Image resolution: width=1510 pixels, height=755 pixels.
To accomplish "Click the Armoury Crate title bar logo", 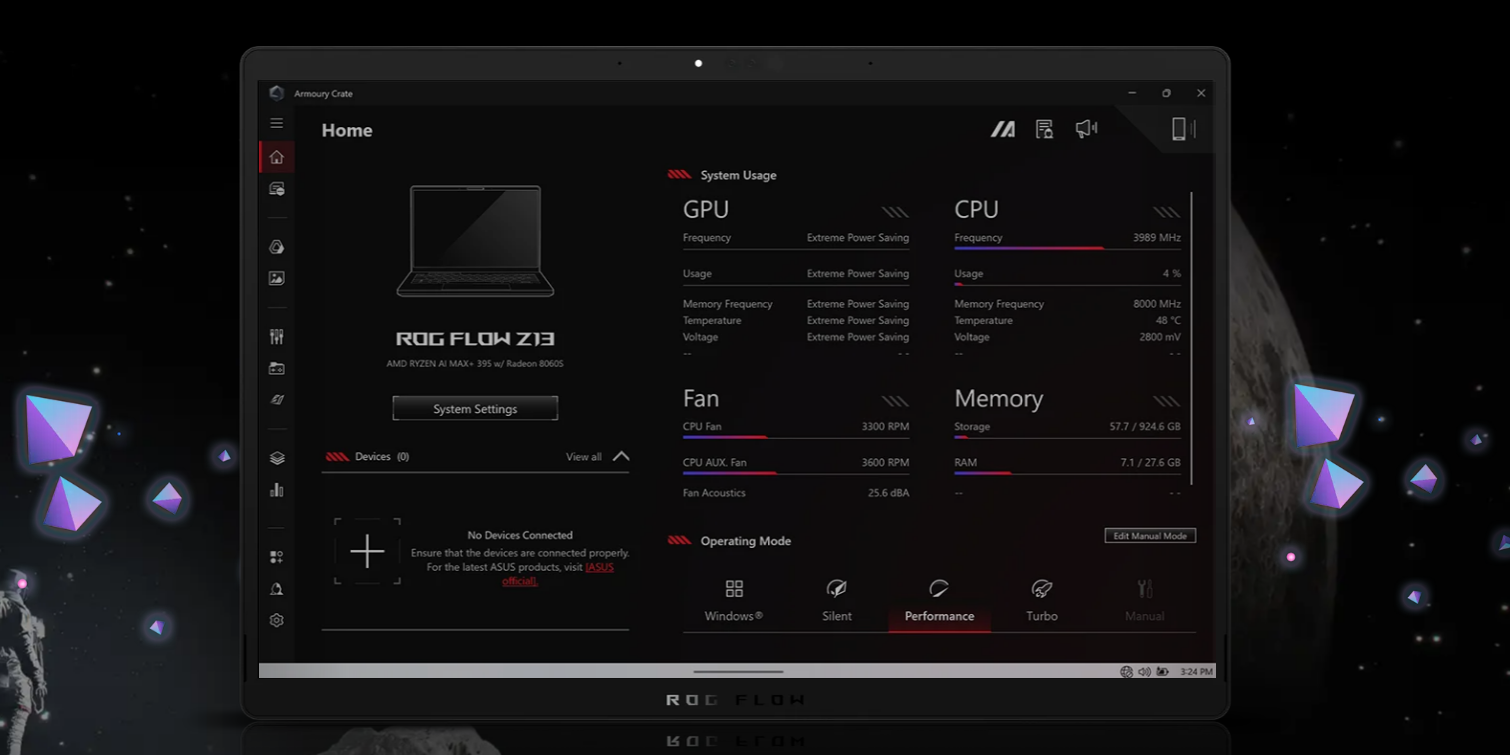I will [277, 93].
